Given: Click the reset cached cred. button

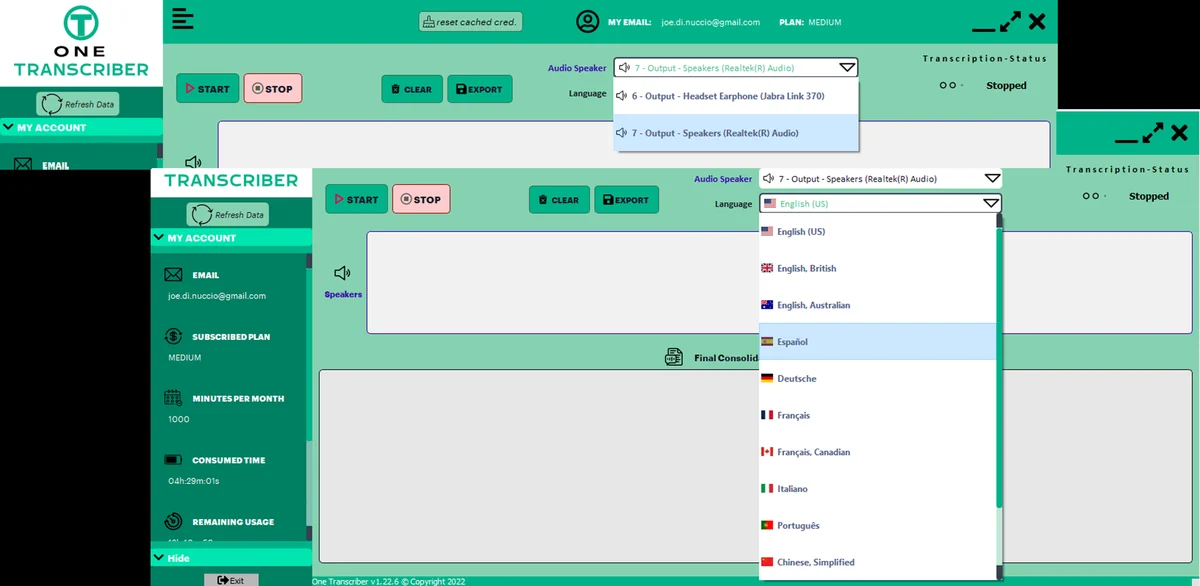Looking at the screenshot, I should point(471,21).
